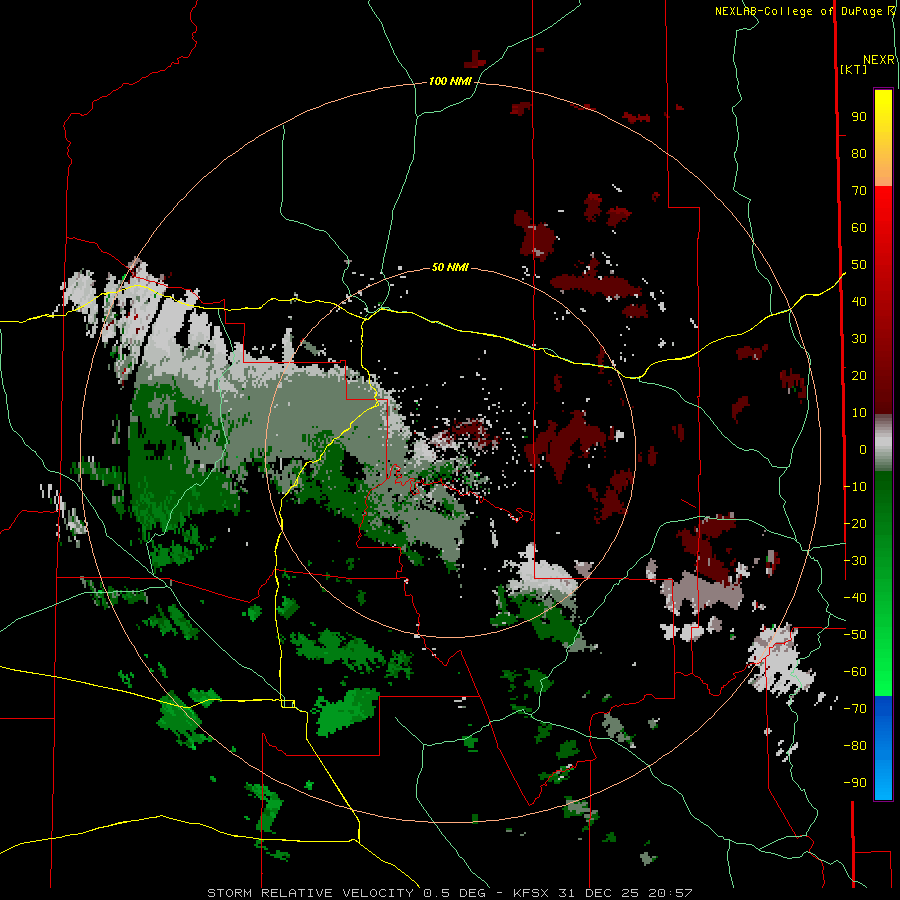Click the -50 knot value on the color scale

855,635
